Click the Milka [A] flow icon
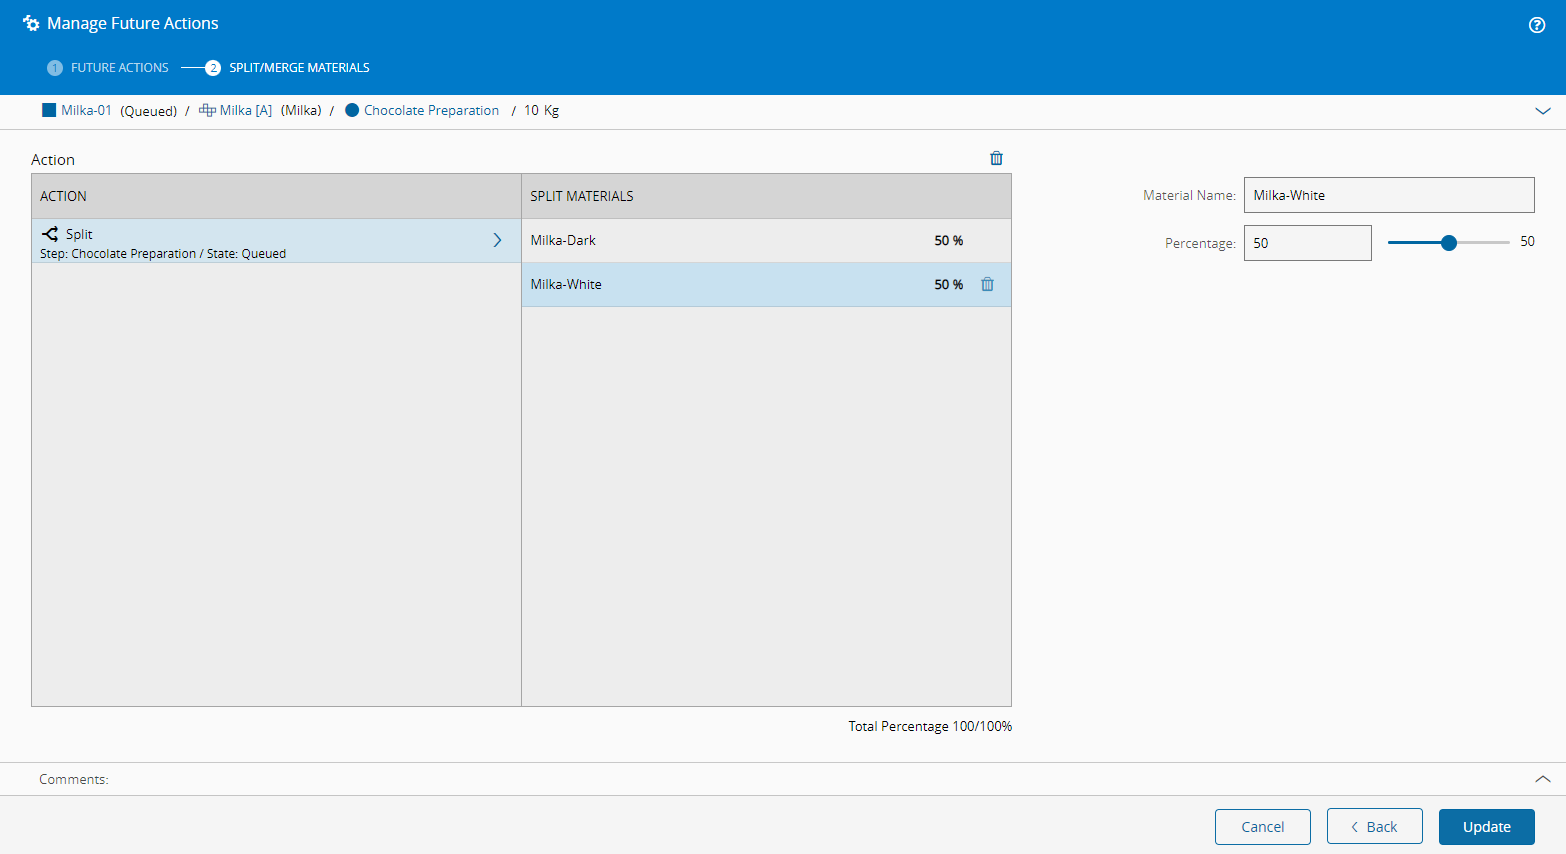Image resolution: width=1566 pixels, height=854 pixels. tap(207, 110)
